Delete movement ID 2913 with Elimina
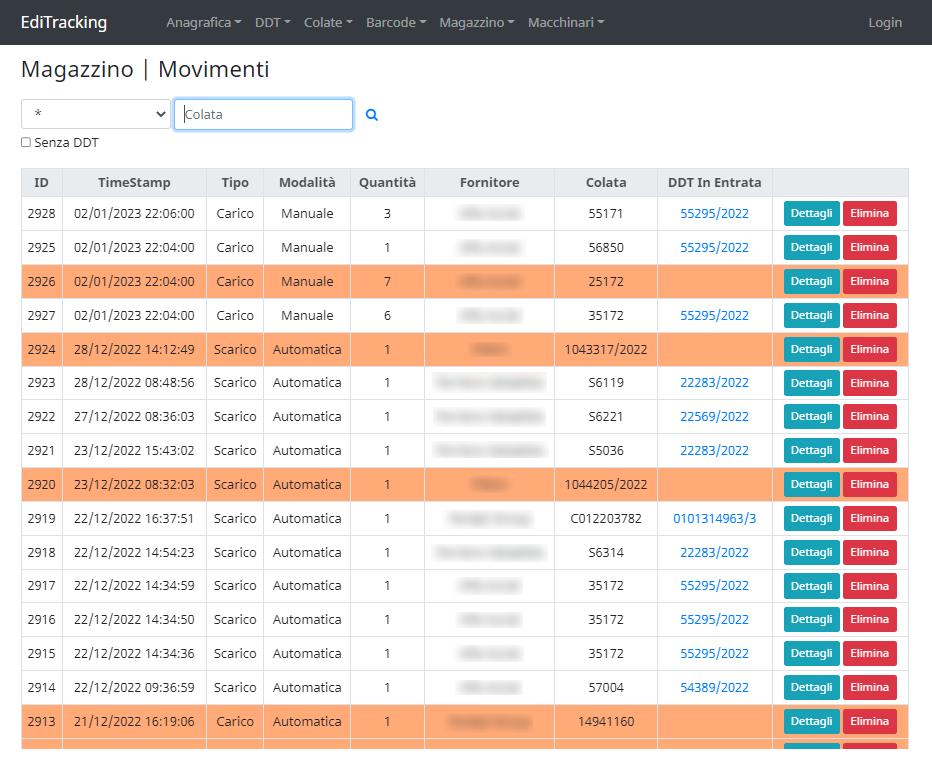This screenshot has height=772, width=932. point(869,721)
